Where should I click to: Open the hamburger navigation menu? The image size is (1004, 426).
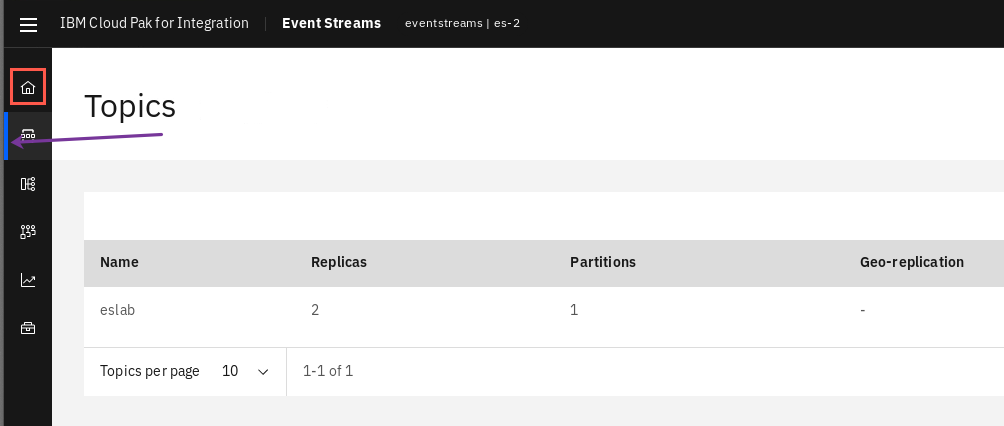[28, 24]
